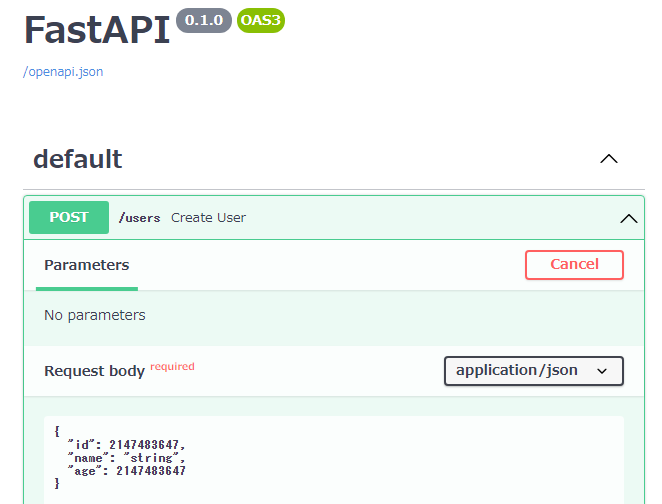Click the "id" value in request body
Screen dimensions: 662x504
point(144,445)
